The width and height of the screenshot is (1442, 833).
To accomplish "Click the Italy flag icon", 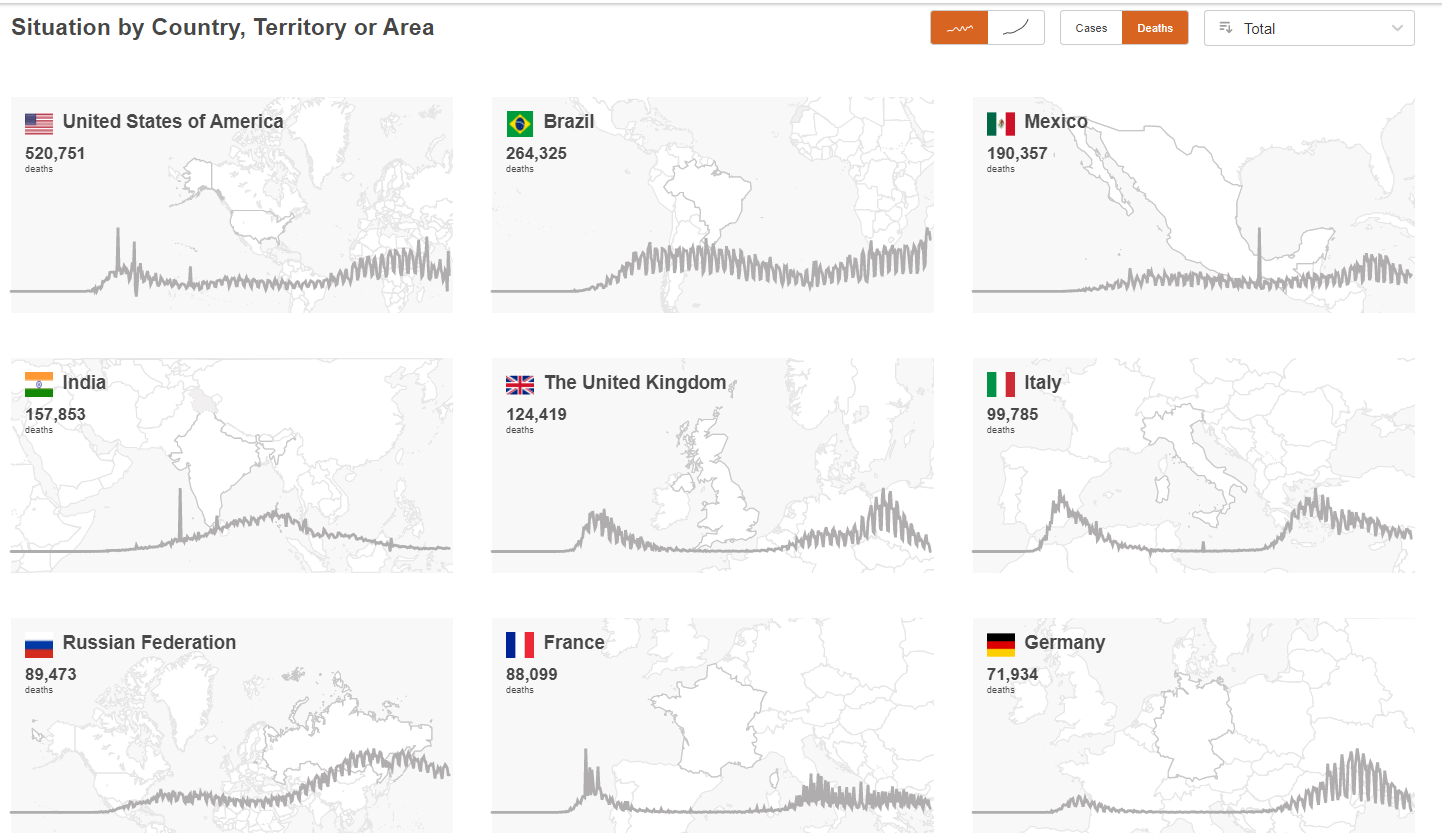I will [1001, 385].
